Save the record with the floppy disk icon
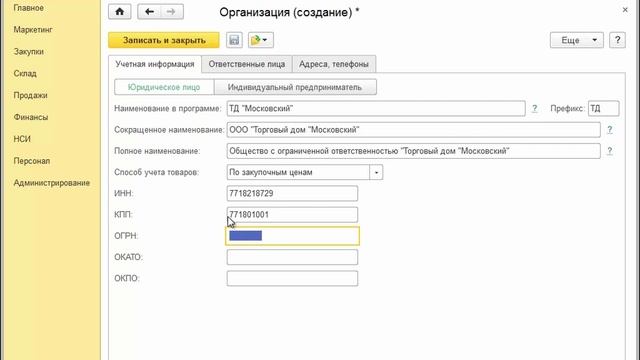Screen dimensions: 640x360 234,40
